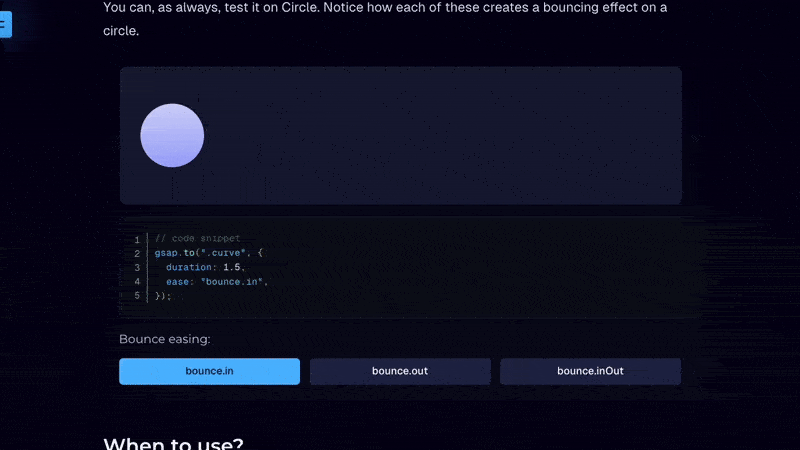Click the gsap.to(".curve" code line
800x450 pixels.
tap(208, 254)
